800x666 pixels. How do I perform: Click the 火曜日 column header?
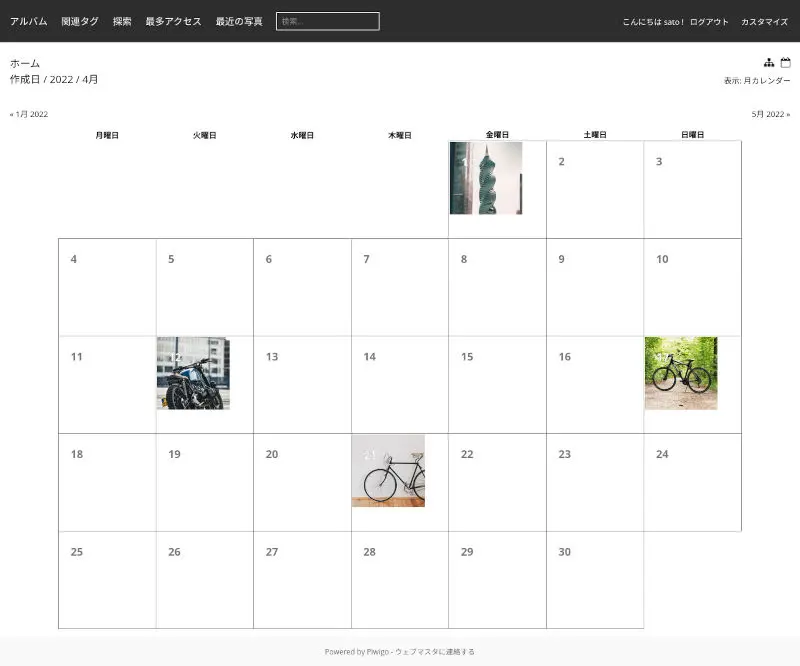coord(205,135)
